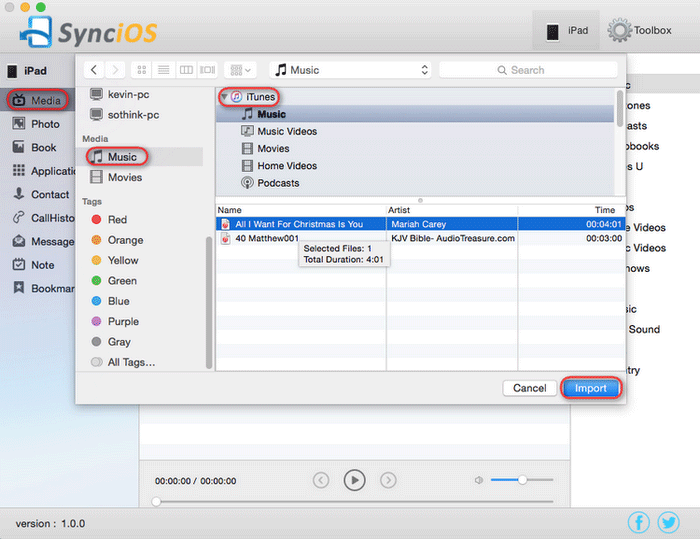This screenshot has width=700, height=539.
Task: Switch dialog to icon view
Action: (142, 70)
